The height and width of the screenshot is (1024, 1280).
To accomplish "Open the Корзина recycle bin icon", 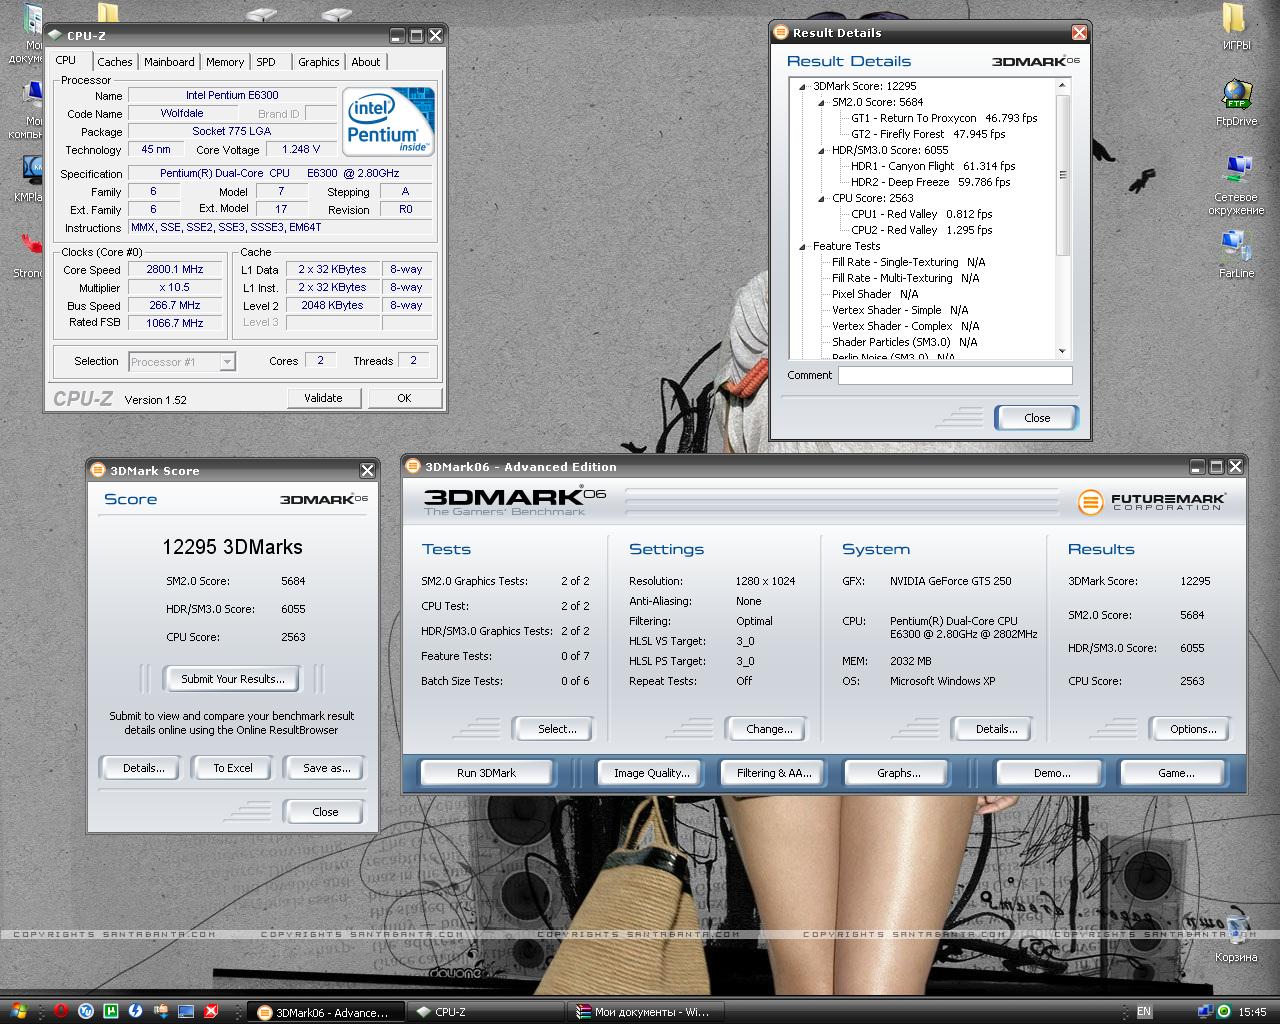I will [x=1236, y=938].
